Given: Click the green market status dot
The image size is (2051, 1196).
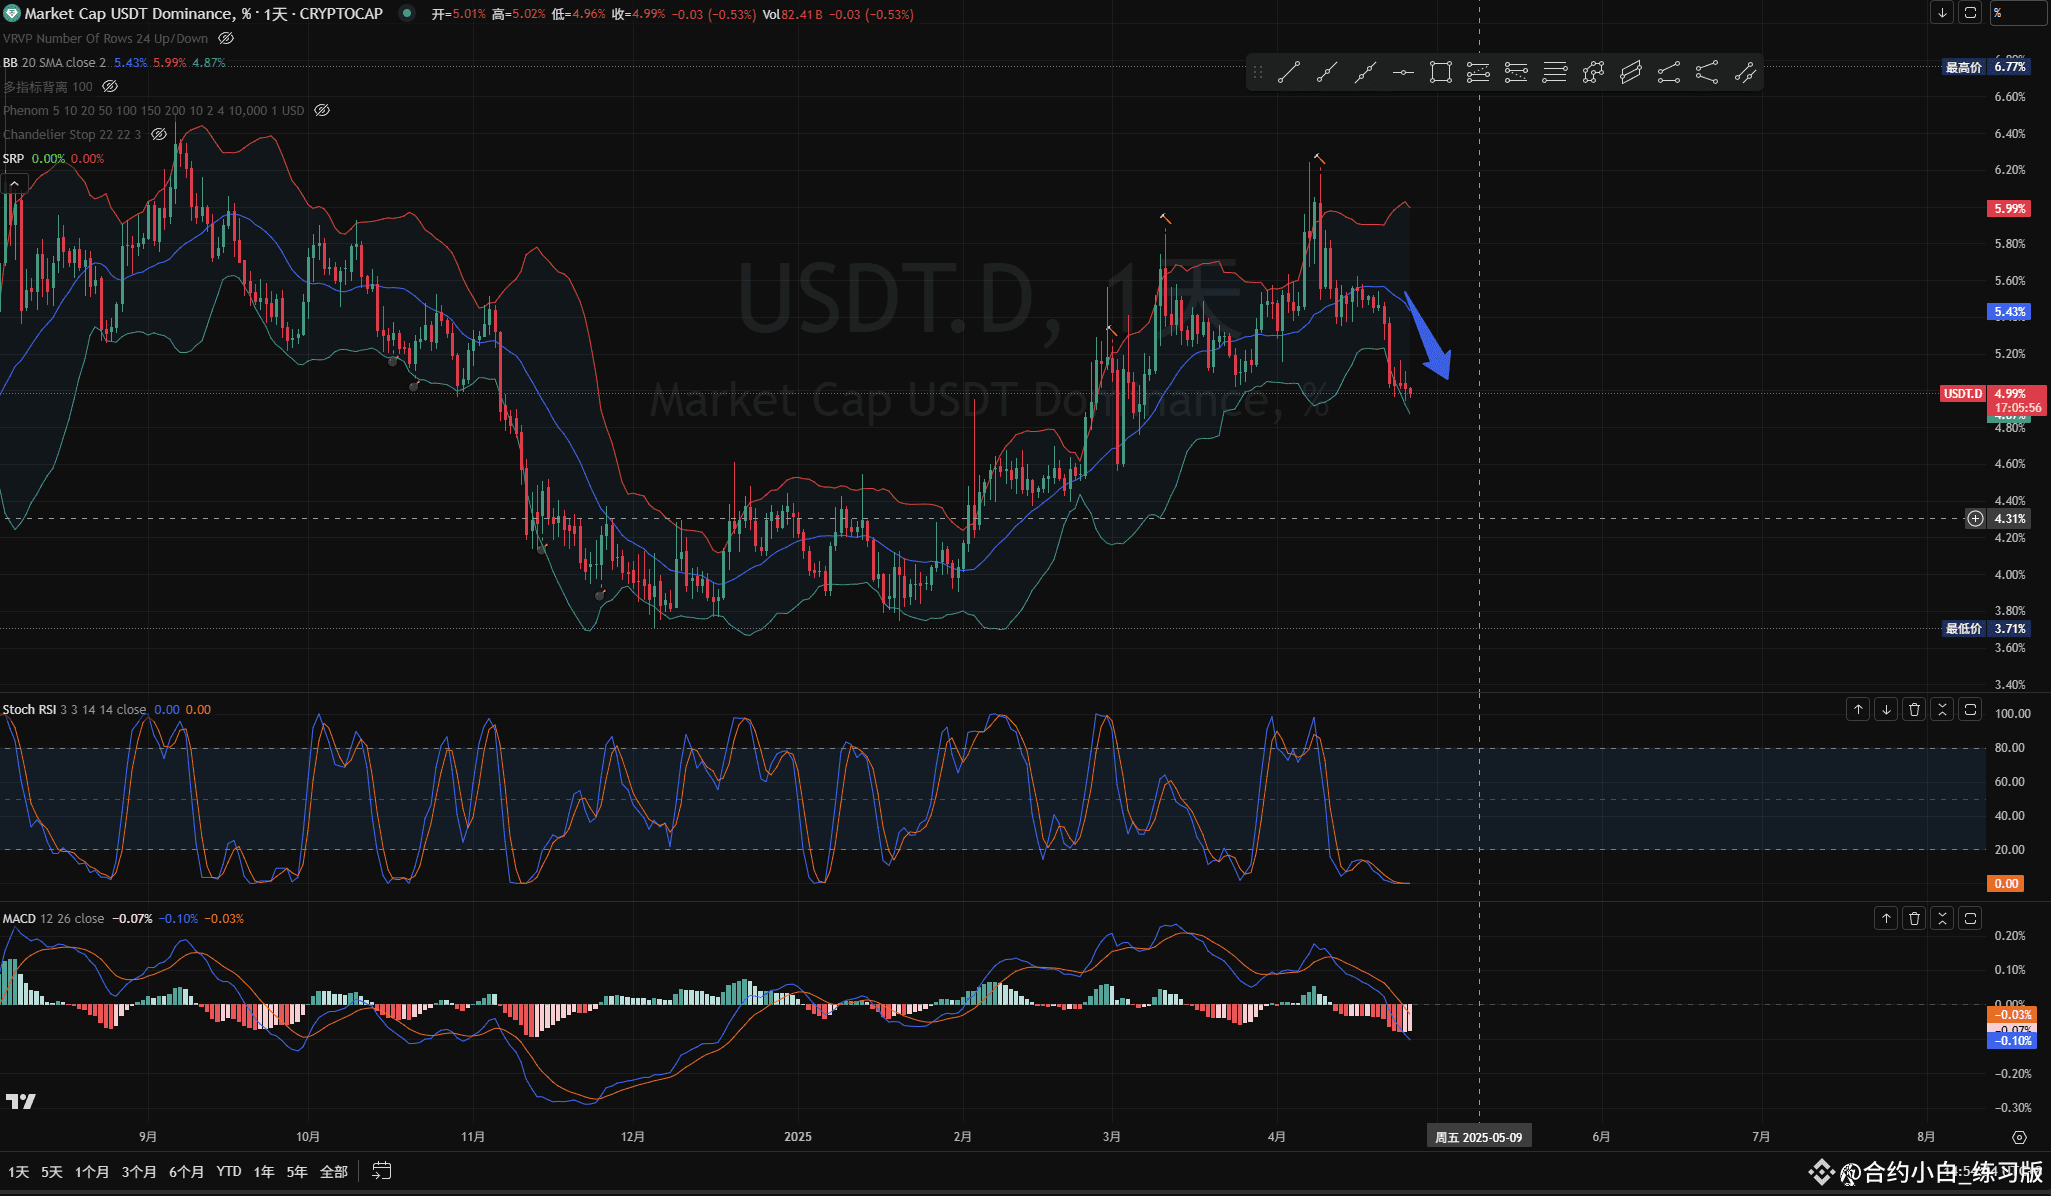Looking at the screenshot, I should (406, 14).
